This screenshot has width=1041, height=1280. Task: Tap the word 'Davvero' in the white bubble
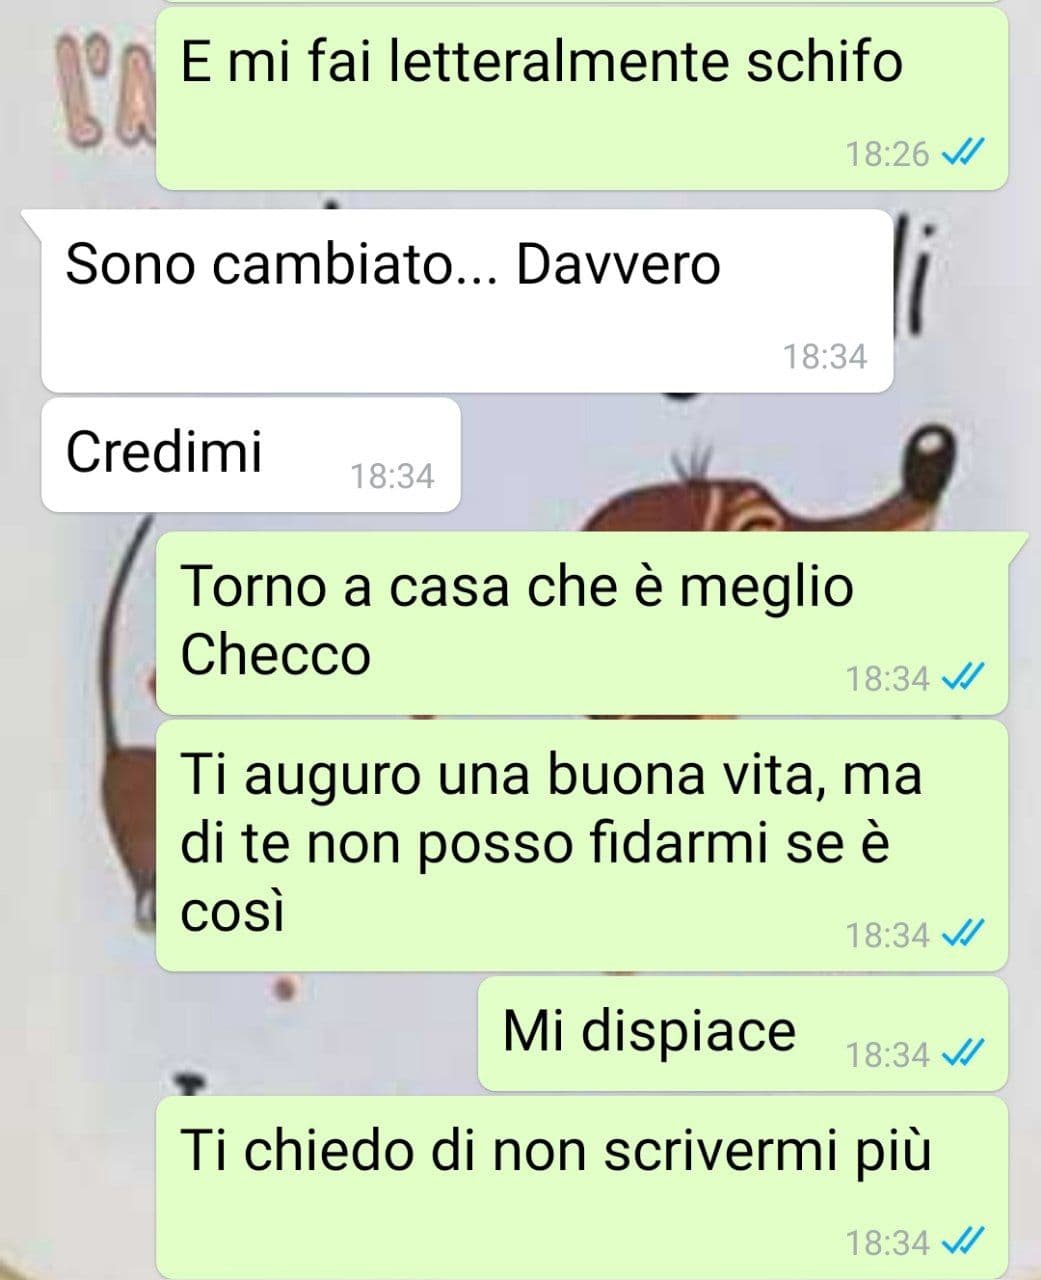point(618,265)
